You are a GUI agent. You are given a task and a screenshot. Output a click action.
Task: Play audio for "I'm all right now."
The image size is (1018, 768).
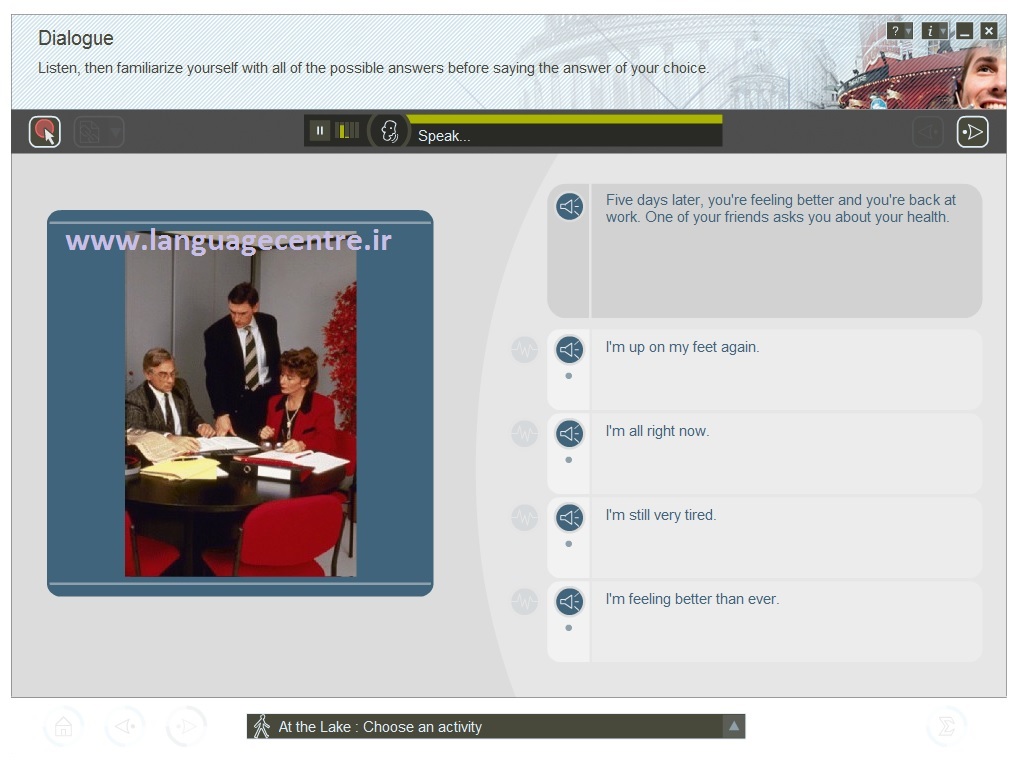coord(569,434)
